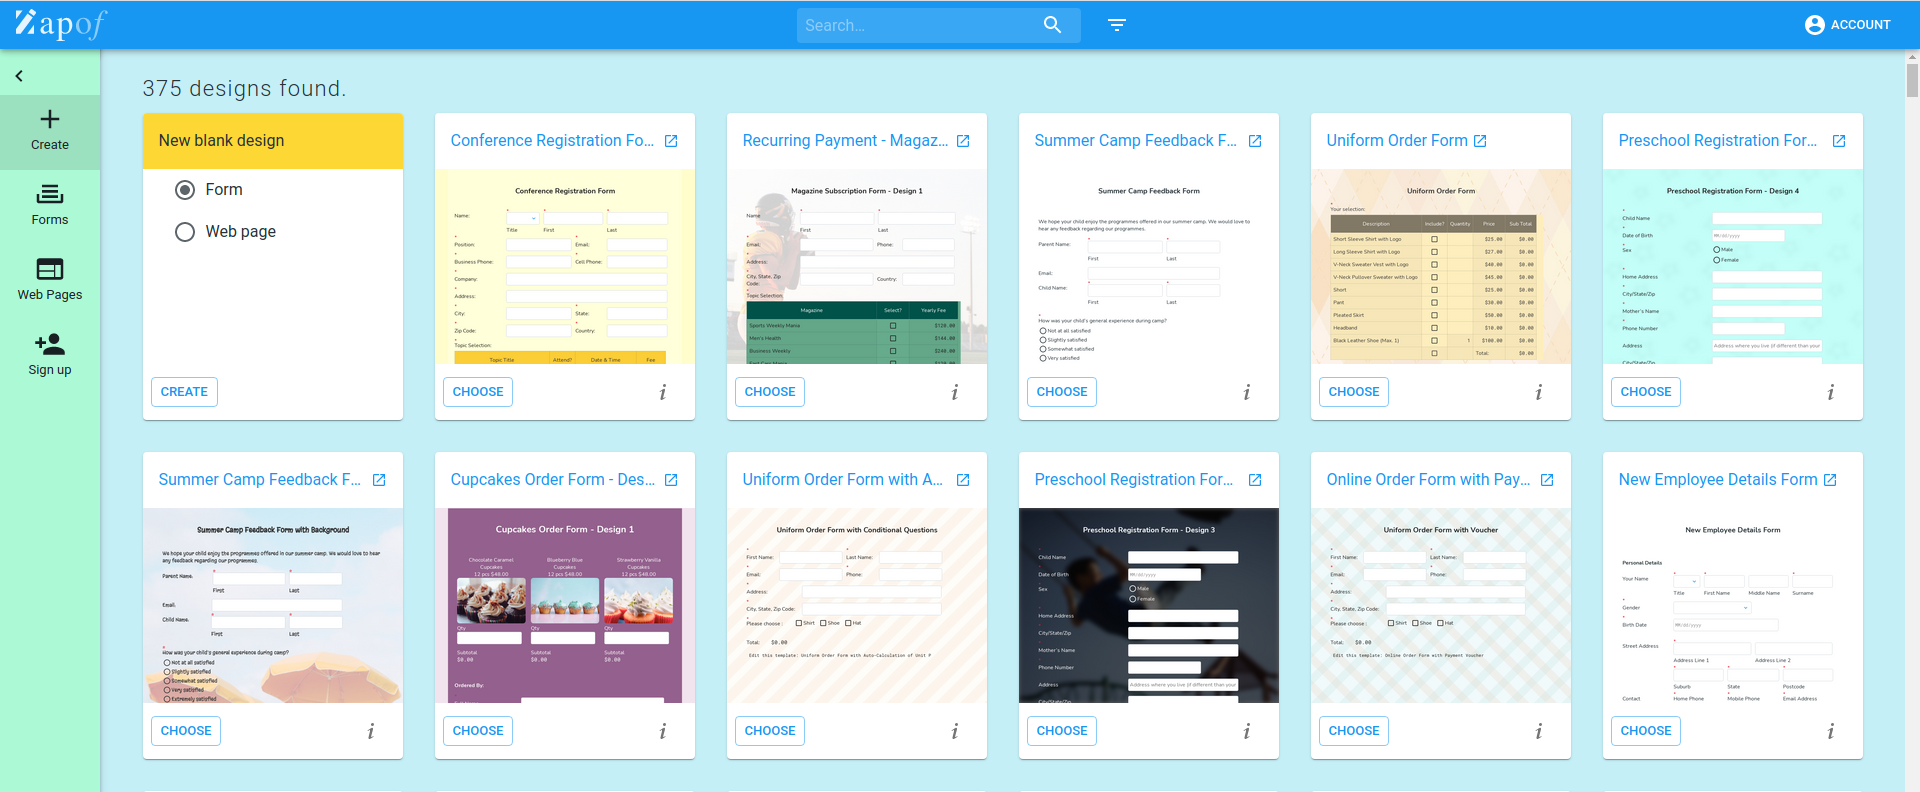Image resolution: width=1920 pixels, height=792 pixels.
Task: Show info for Preschool Registration Design 3
Action: tap(1247, 731)
